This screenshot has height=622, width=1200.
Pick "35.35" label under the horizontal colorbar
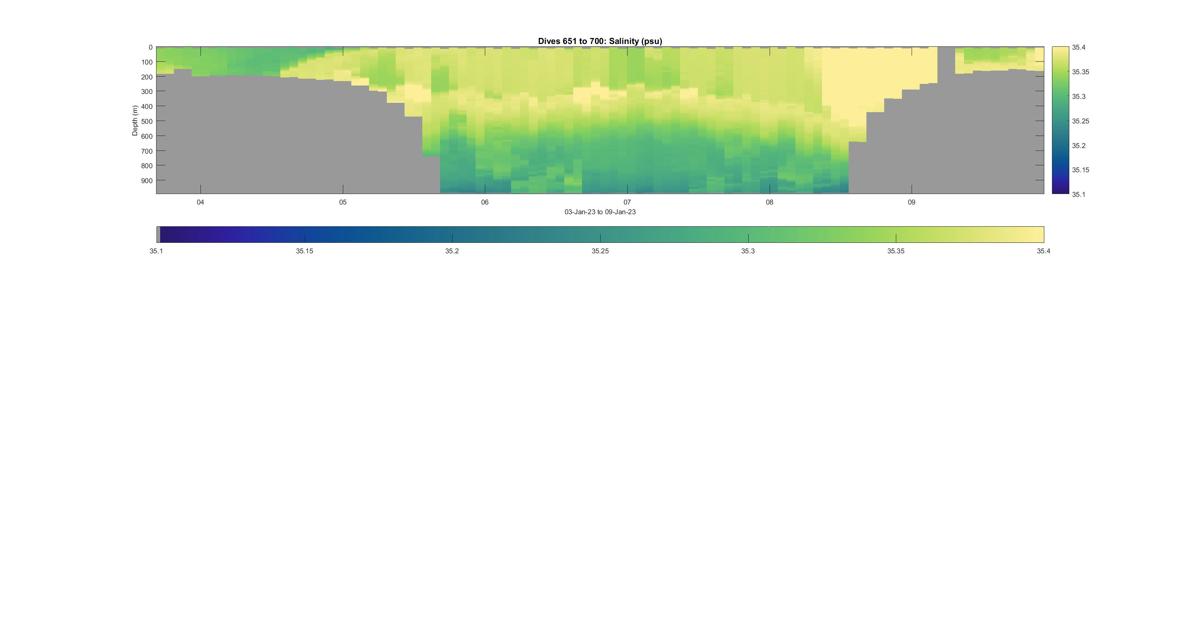point(896,252)
